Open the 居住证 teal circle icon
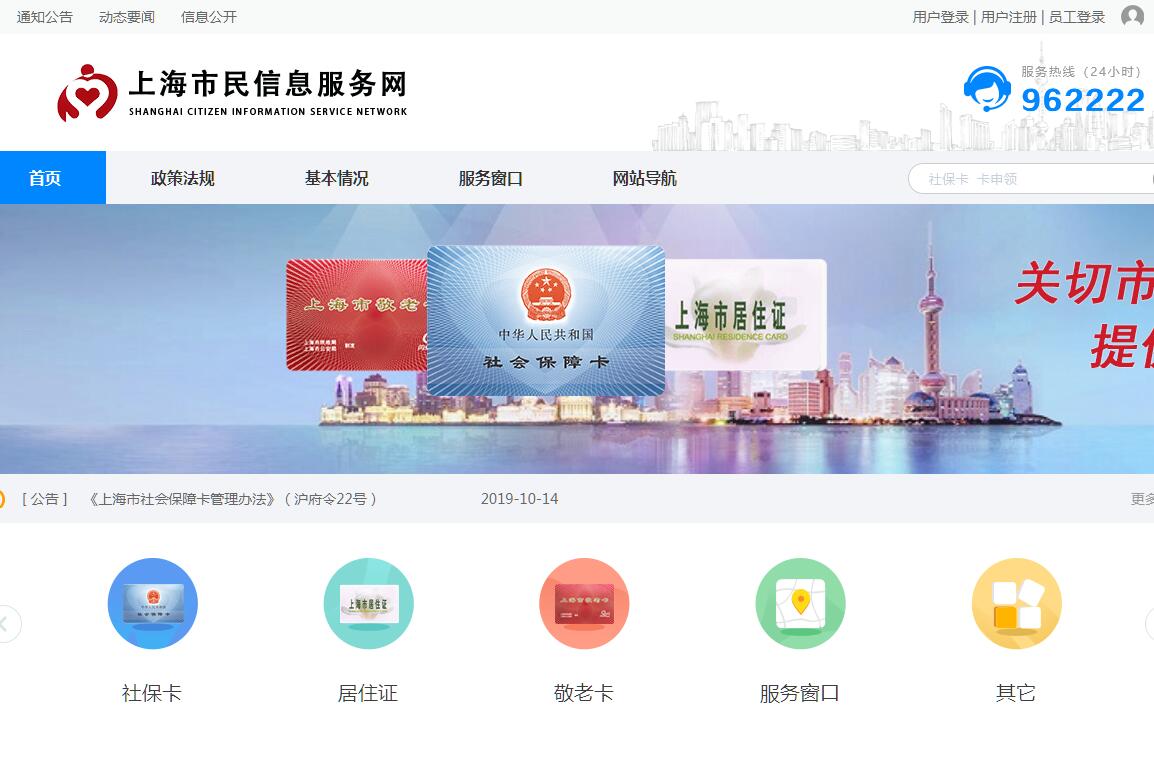The width and height of the screenshot is (1154, 762). (368, 603)
